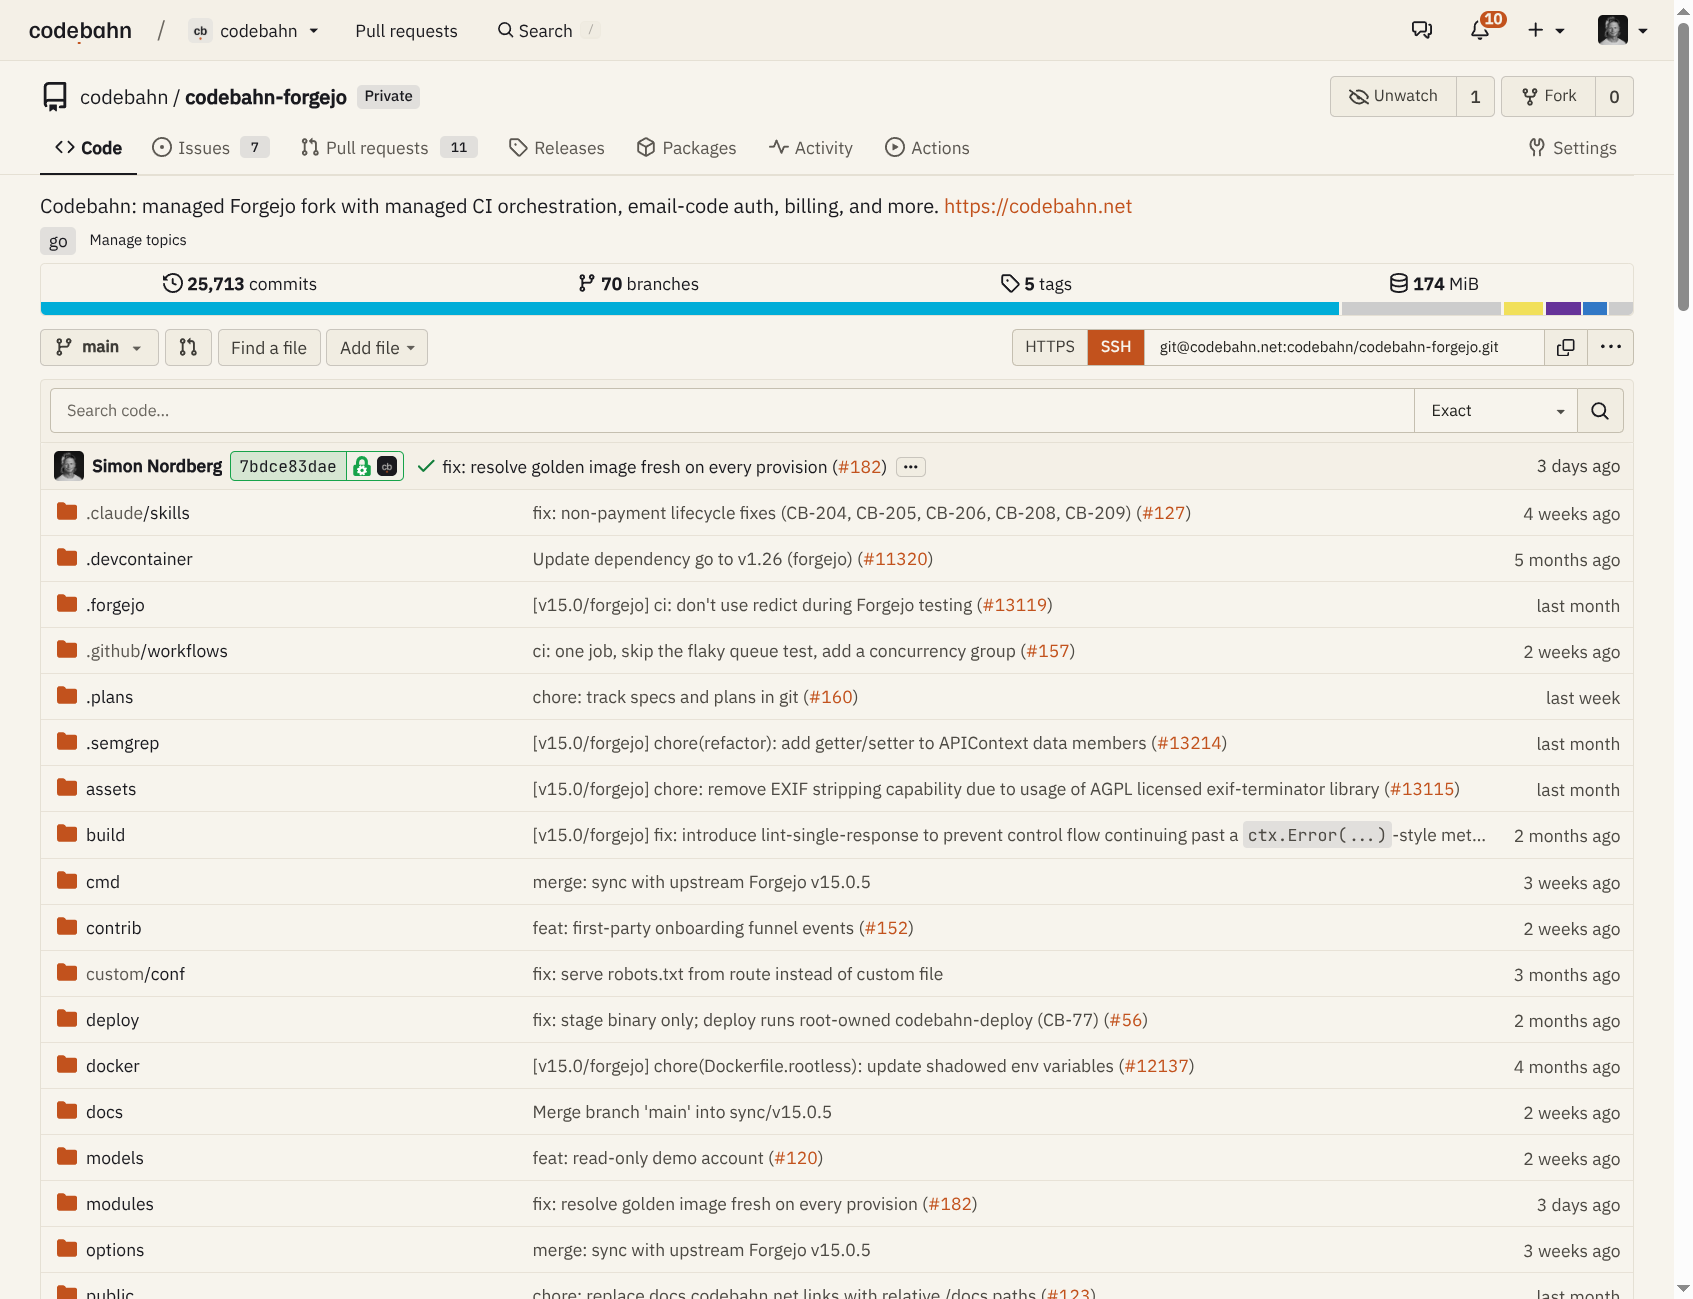Focus the Search code field
The image size is (1693, 1299).
[x=732, y=411]
